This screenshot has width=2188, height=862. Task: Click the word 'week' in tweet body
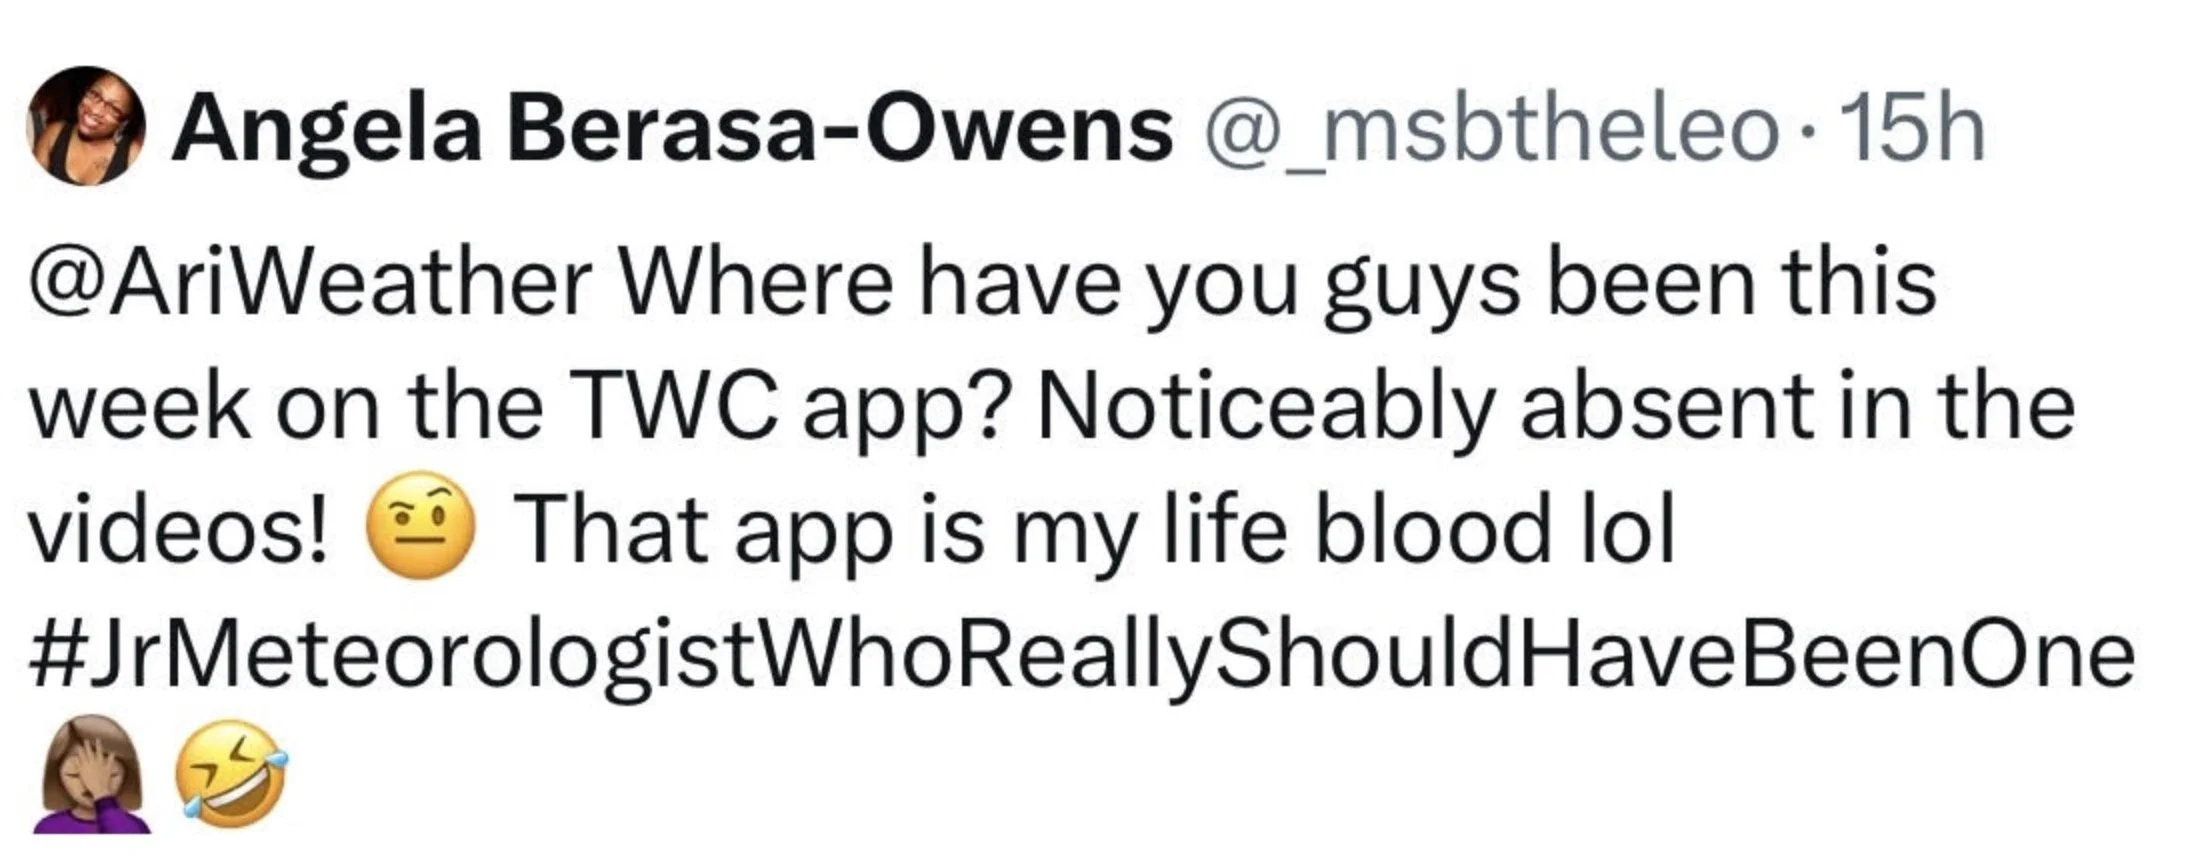pos(140,408)
